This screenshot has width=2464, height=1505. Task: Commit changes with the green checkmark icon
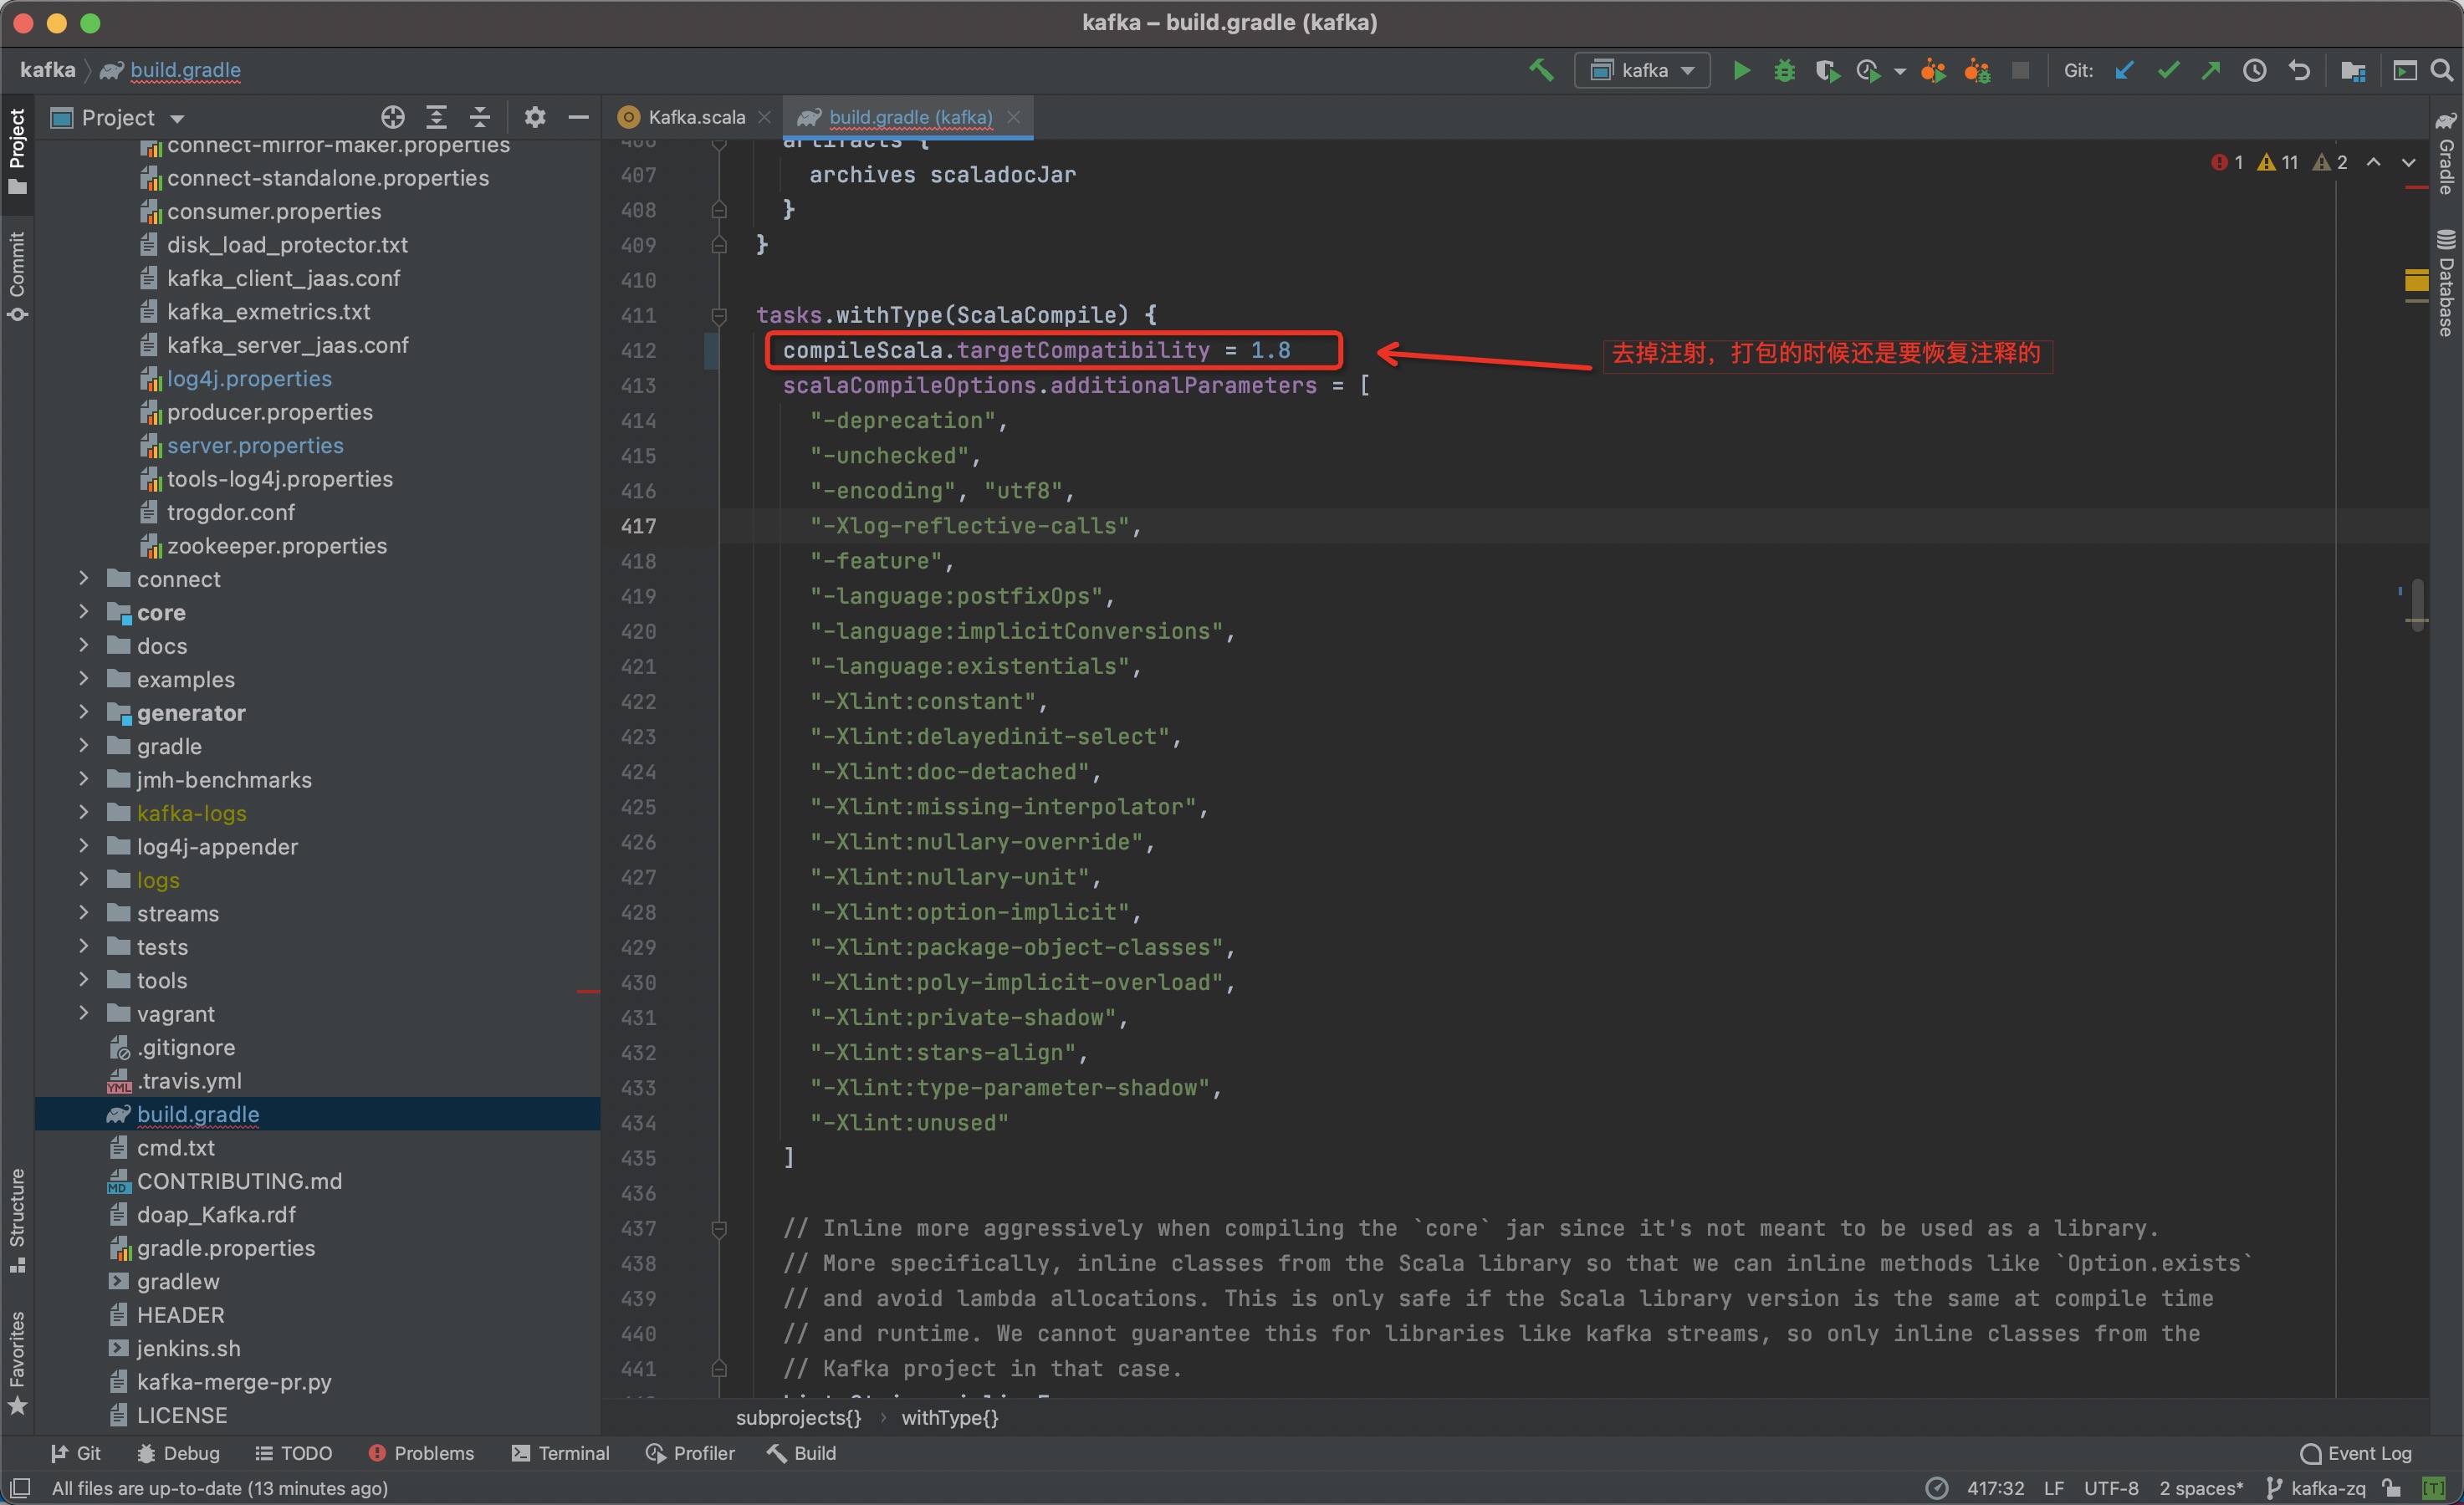pos(2168,70)
